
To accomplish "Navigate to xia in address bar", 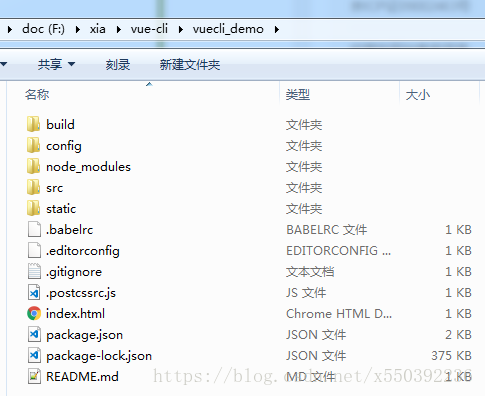I will (97, 29).
